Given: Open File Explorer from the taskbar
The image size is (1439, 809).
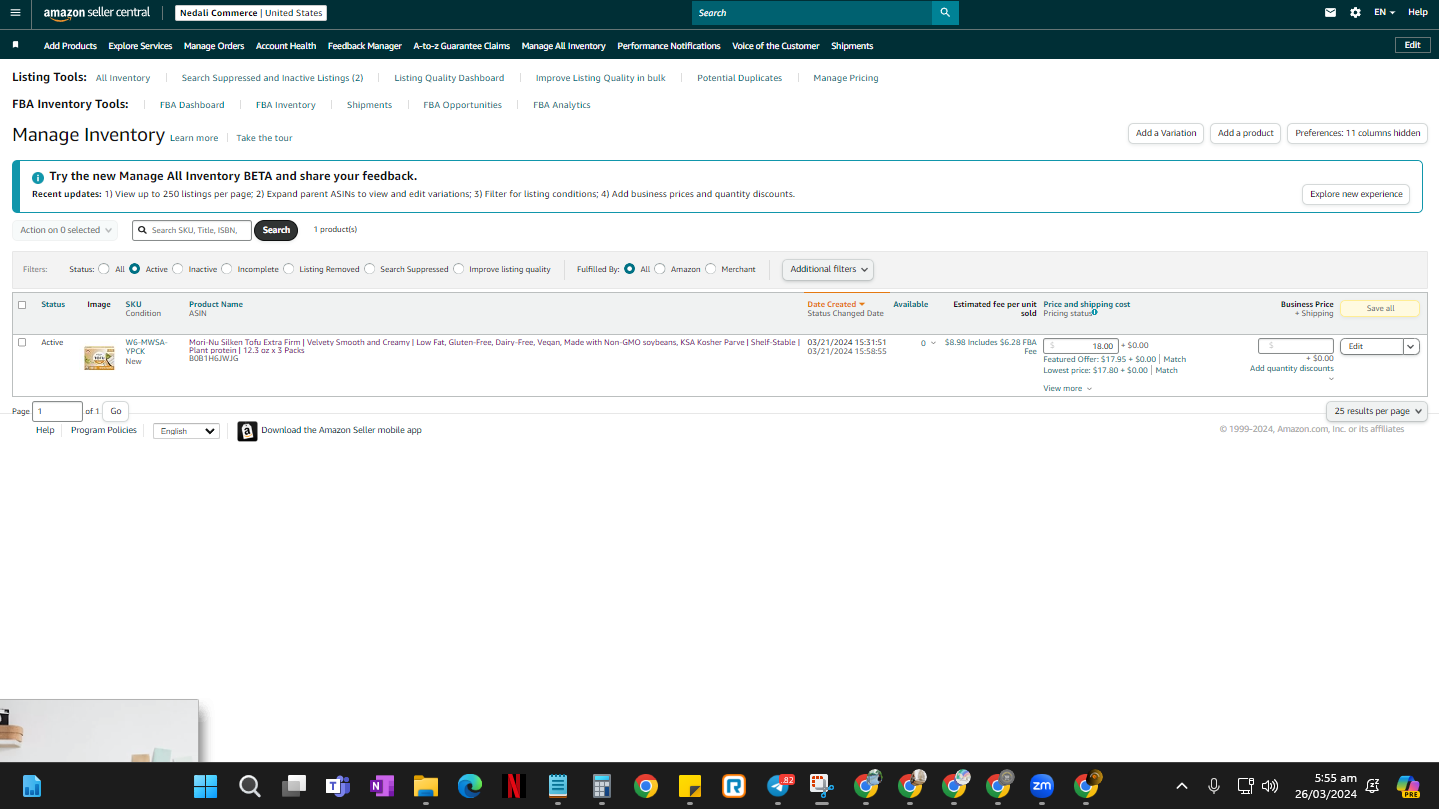Looking at the screenshot, I should click(426, 786).
